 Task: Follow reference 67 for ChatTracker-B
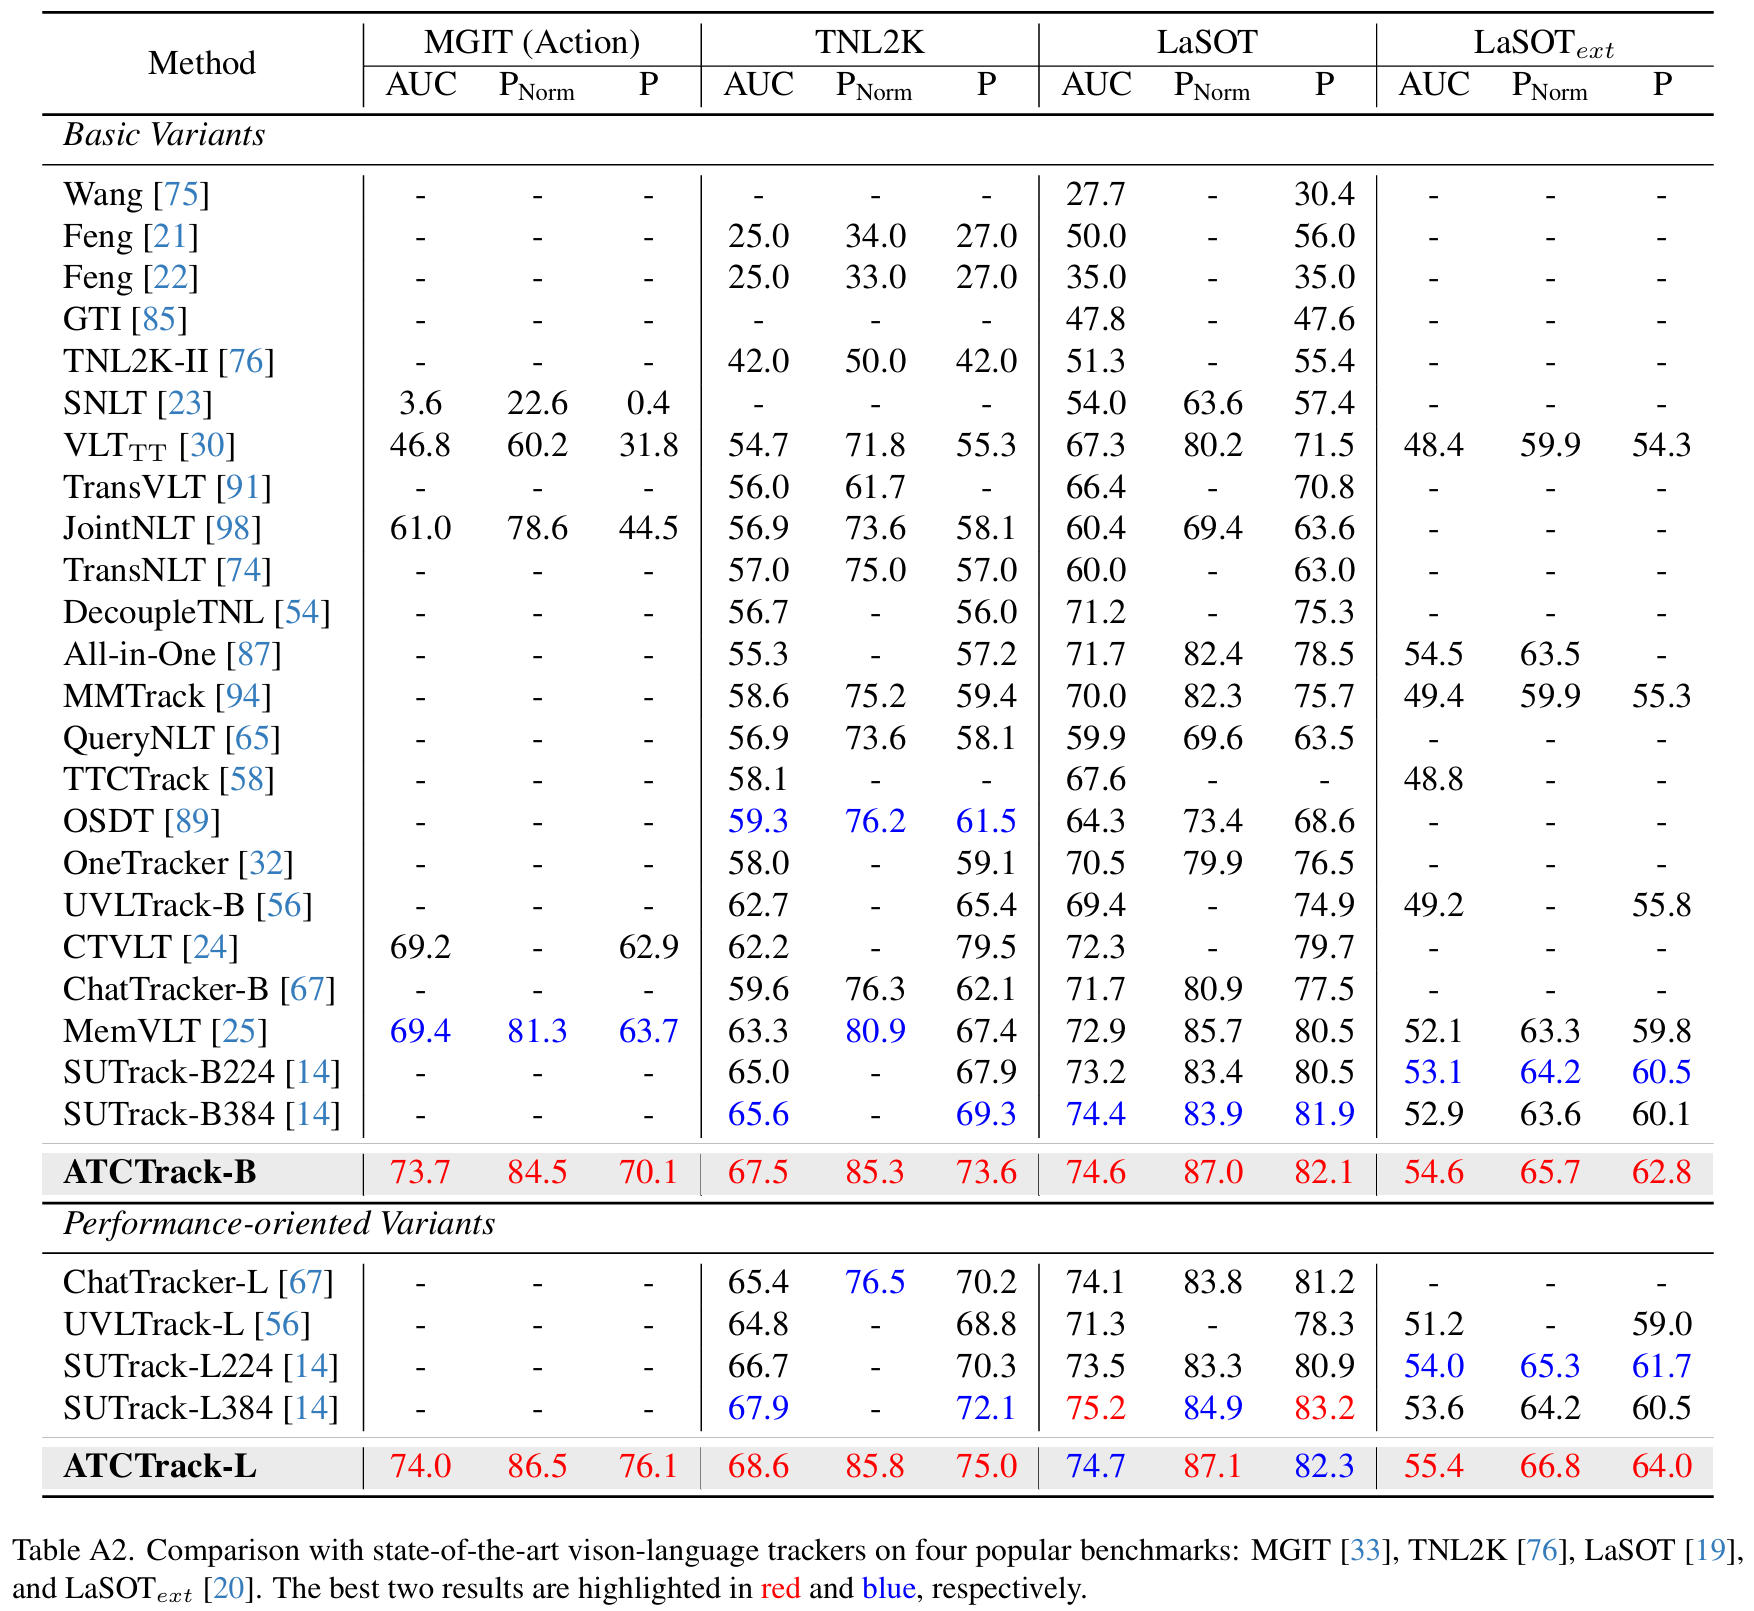(307, 989)
